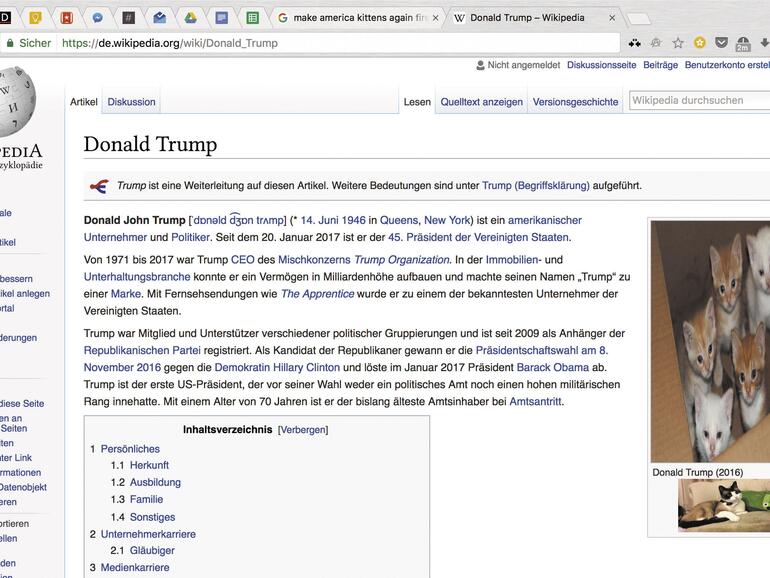Follow the Queens link

(x=399, y=220)
